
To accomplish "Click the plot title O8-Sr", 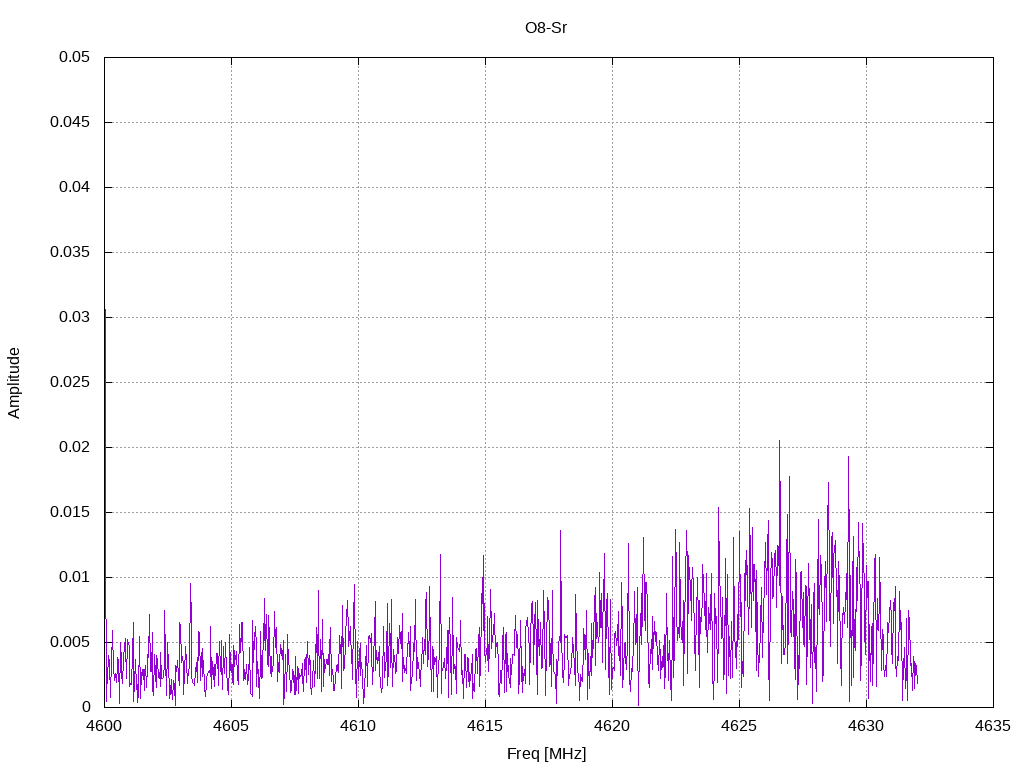I will tap(546, 28).
